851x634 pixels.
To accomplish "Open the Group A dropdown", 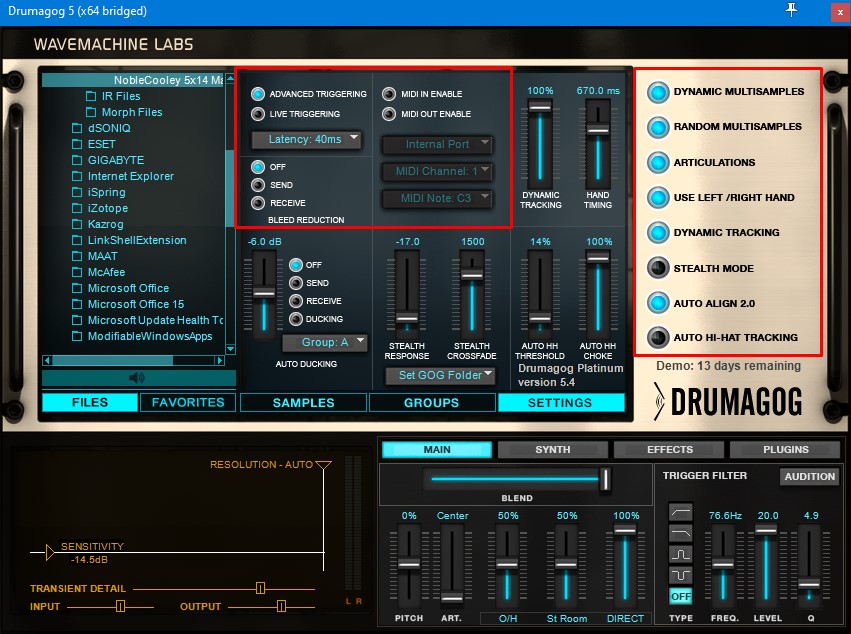I will coord(325,343).
